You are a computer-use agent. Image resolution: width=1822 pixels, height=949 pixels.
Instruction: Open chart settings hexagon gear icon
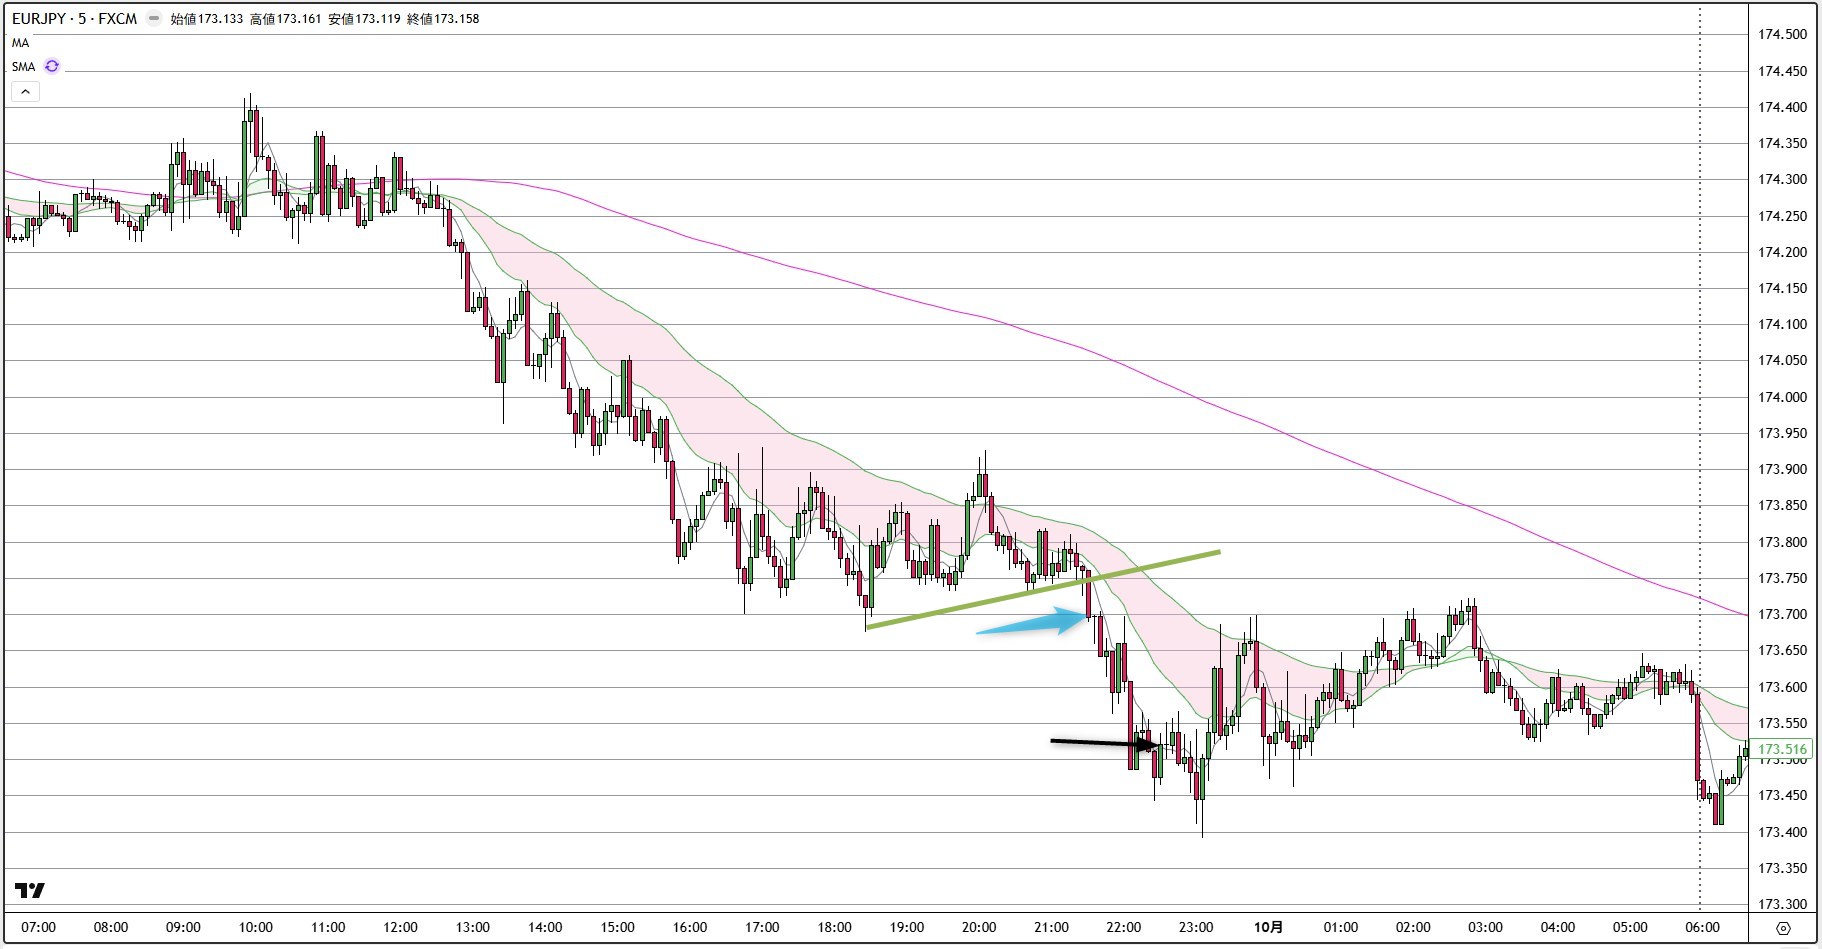tap(1783, 928)
